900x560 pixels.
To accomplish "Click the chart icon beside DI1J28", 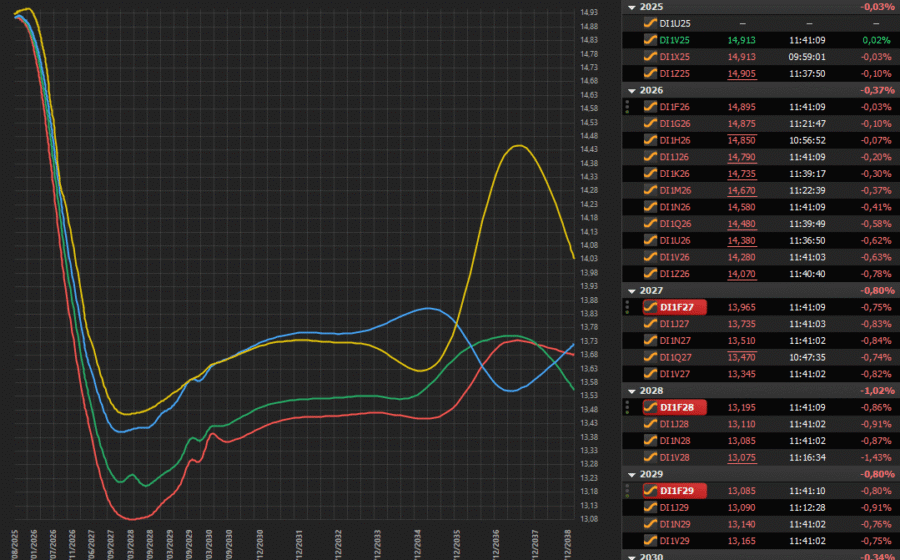I will pyautogui.click(x=650, y=424).
